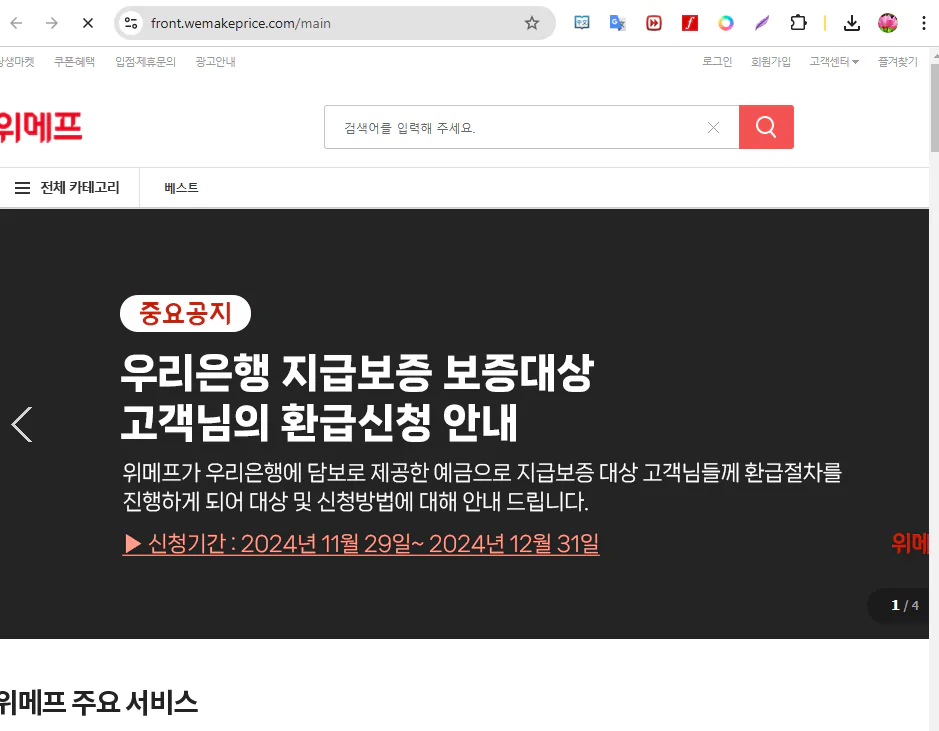Click the banner page indicator 1/4
Image resolution: width=939 pixels, height=731 pixels.
pos(904,605)
